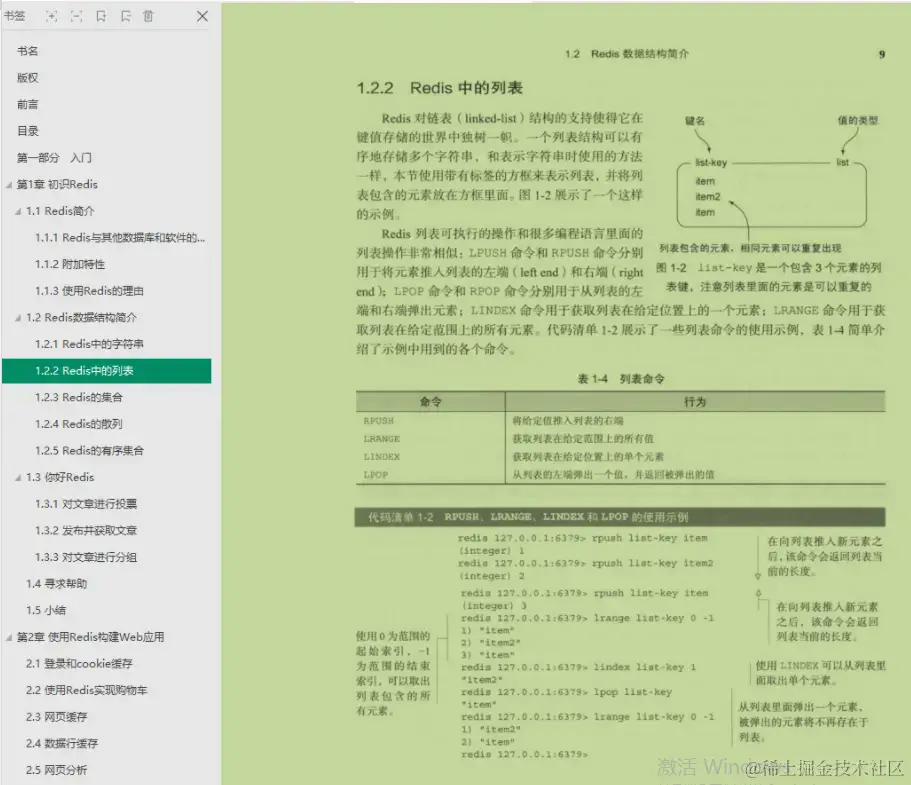The height and width of the screenshot is (785, 911).
Task: Click the add bookmark icon
Action: click(x=101, y=16)
